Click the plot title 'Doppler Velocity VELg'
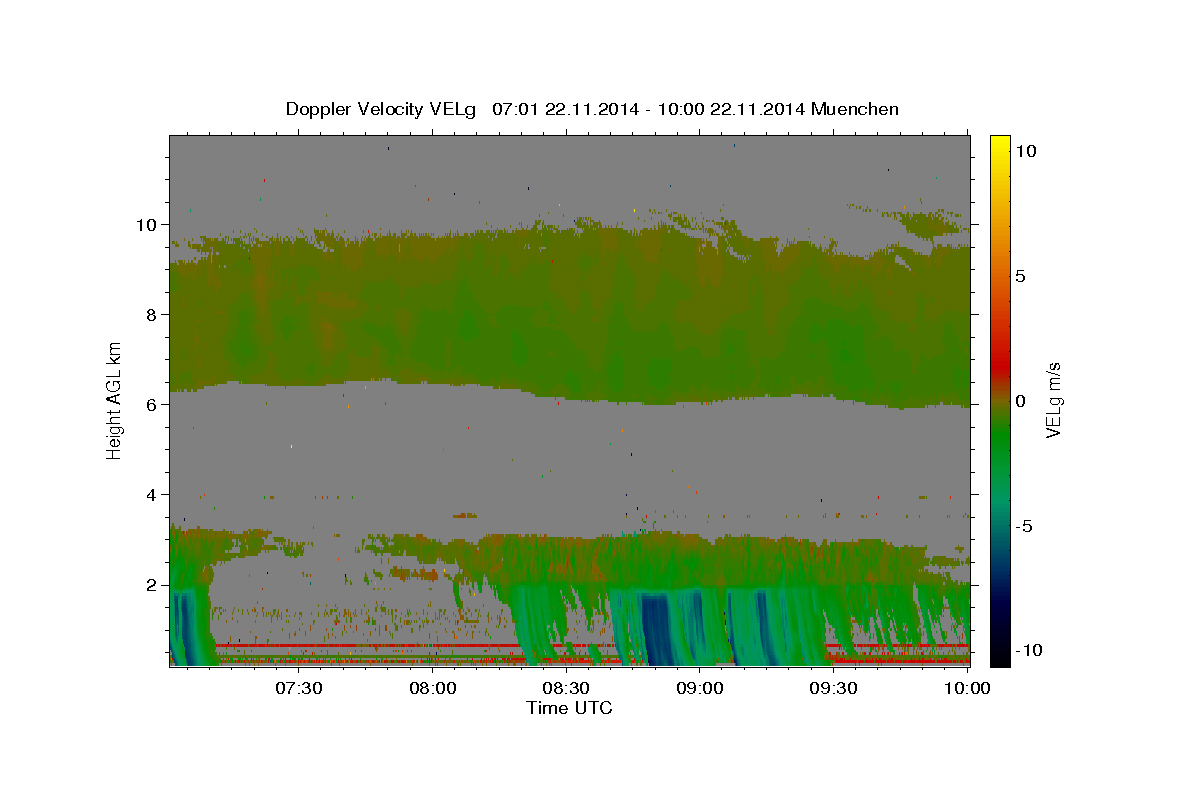The width and height of the screenshot is (1200, 800). (382, 109)
